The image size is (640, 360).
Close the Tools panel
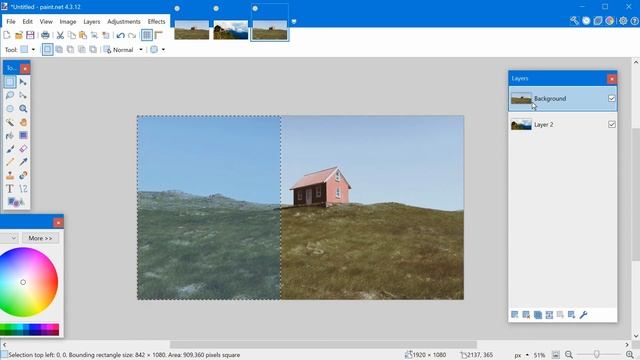click(x=25, y=69)
